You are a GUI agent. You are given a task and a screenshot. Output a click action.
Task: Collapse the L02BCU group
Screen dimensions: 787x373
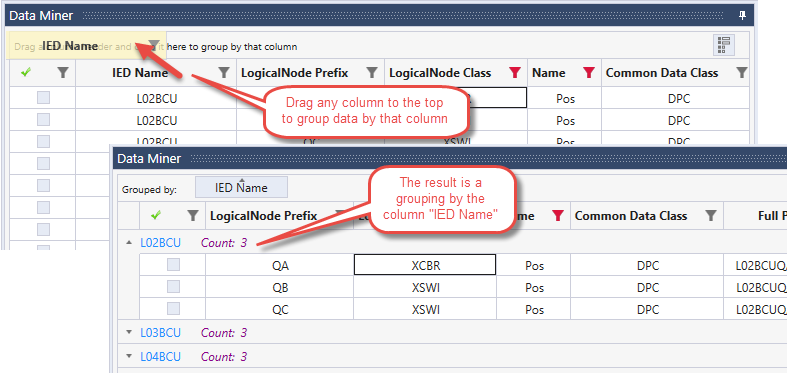pos(130,242)
